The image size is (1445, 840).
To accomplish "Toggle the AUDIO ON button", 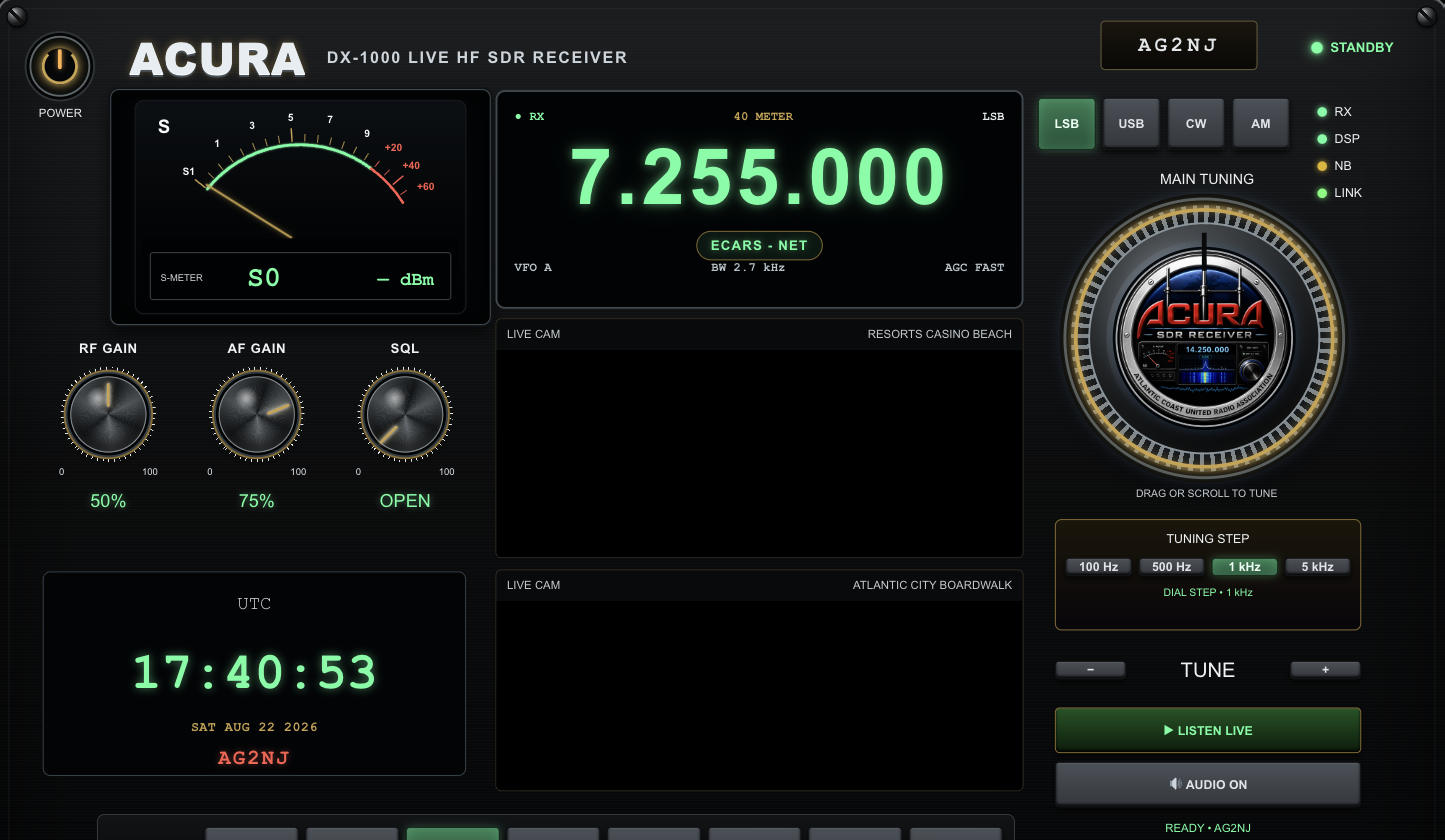I will (x=1208, y=784).
